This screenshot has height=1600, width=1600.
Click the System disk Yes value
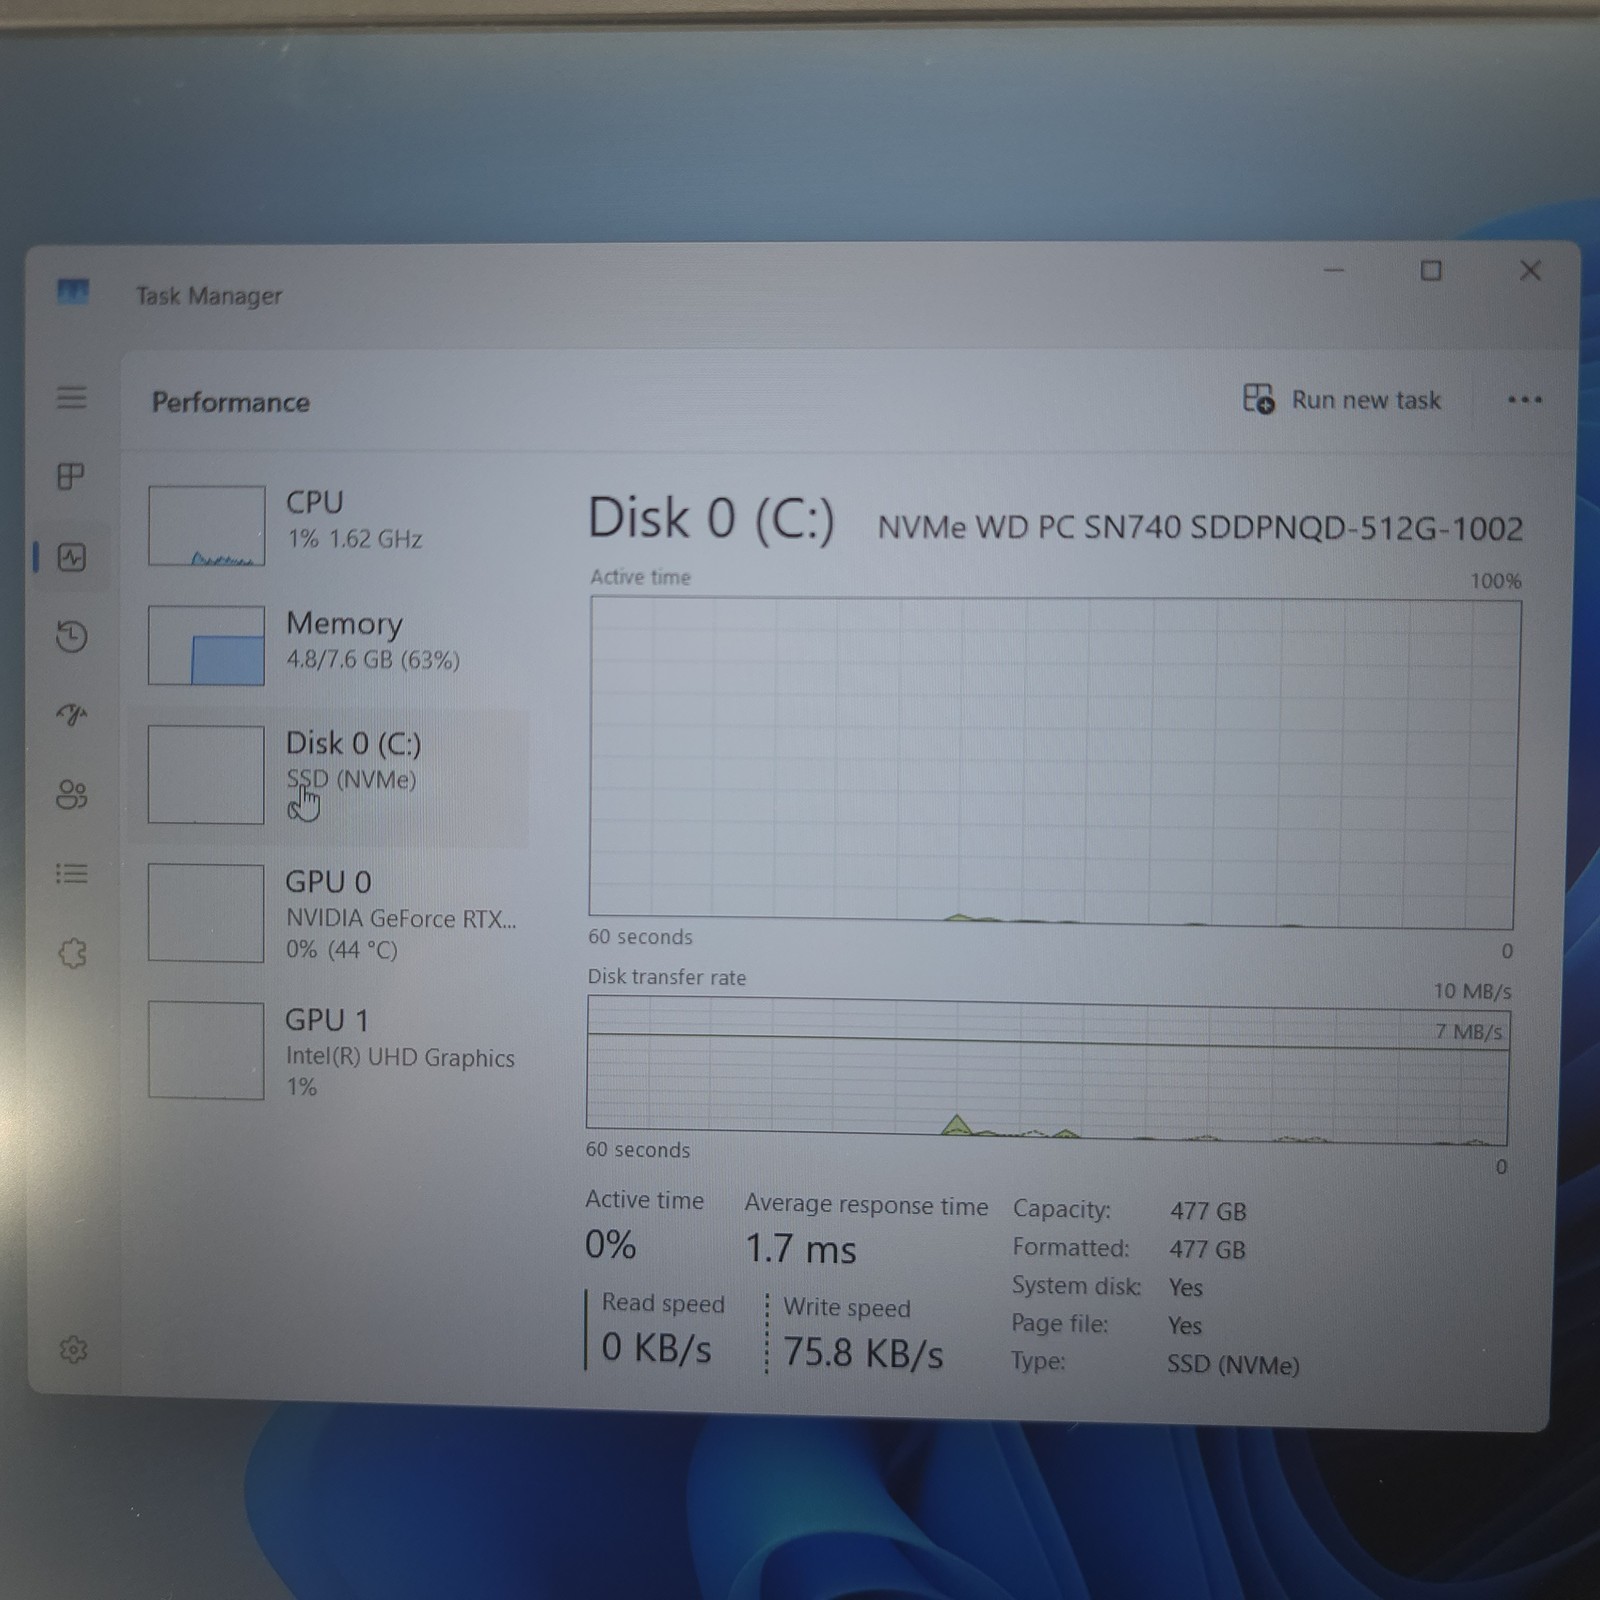click(x=1185, y=1287)
